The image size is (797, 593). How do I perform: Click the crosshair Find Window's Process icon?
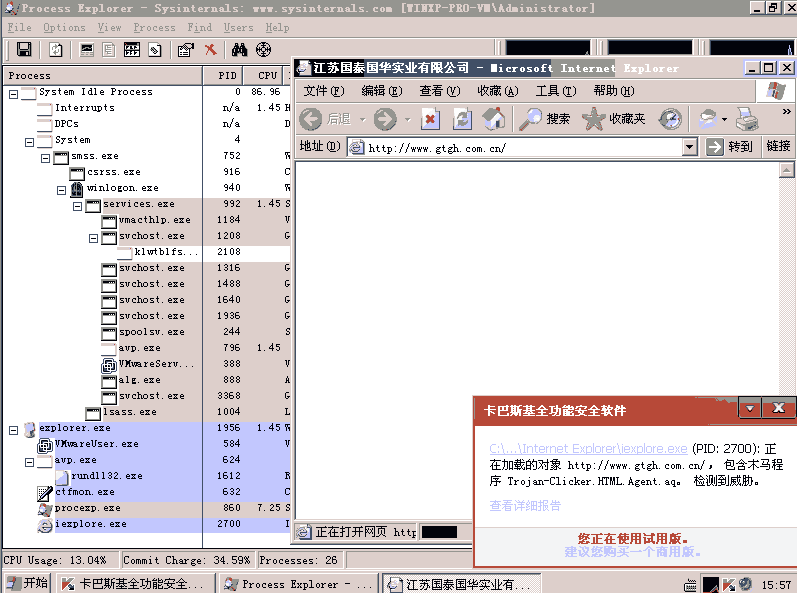[263, 49]
